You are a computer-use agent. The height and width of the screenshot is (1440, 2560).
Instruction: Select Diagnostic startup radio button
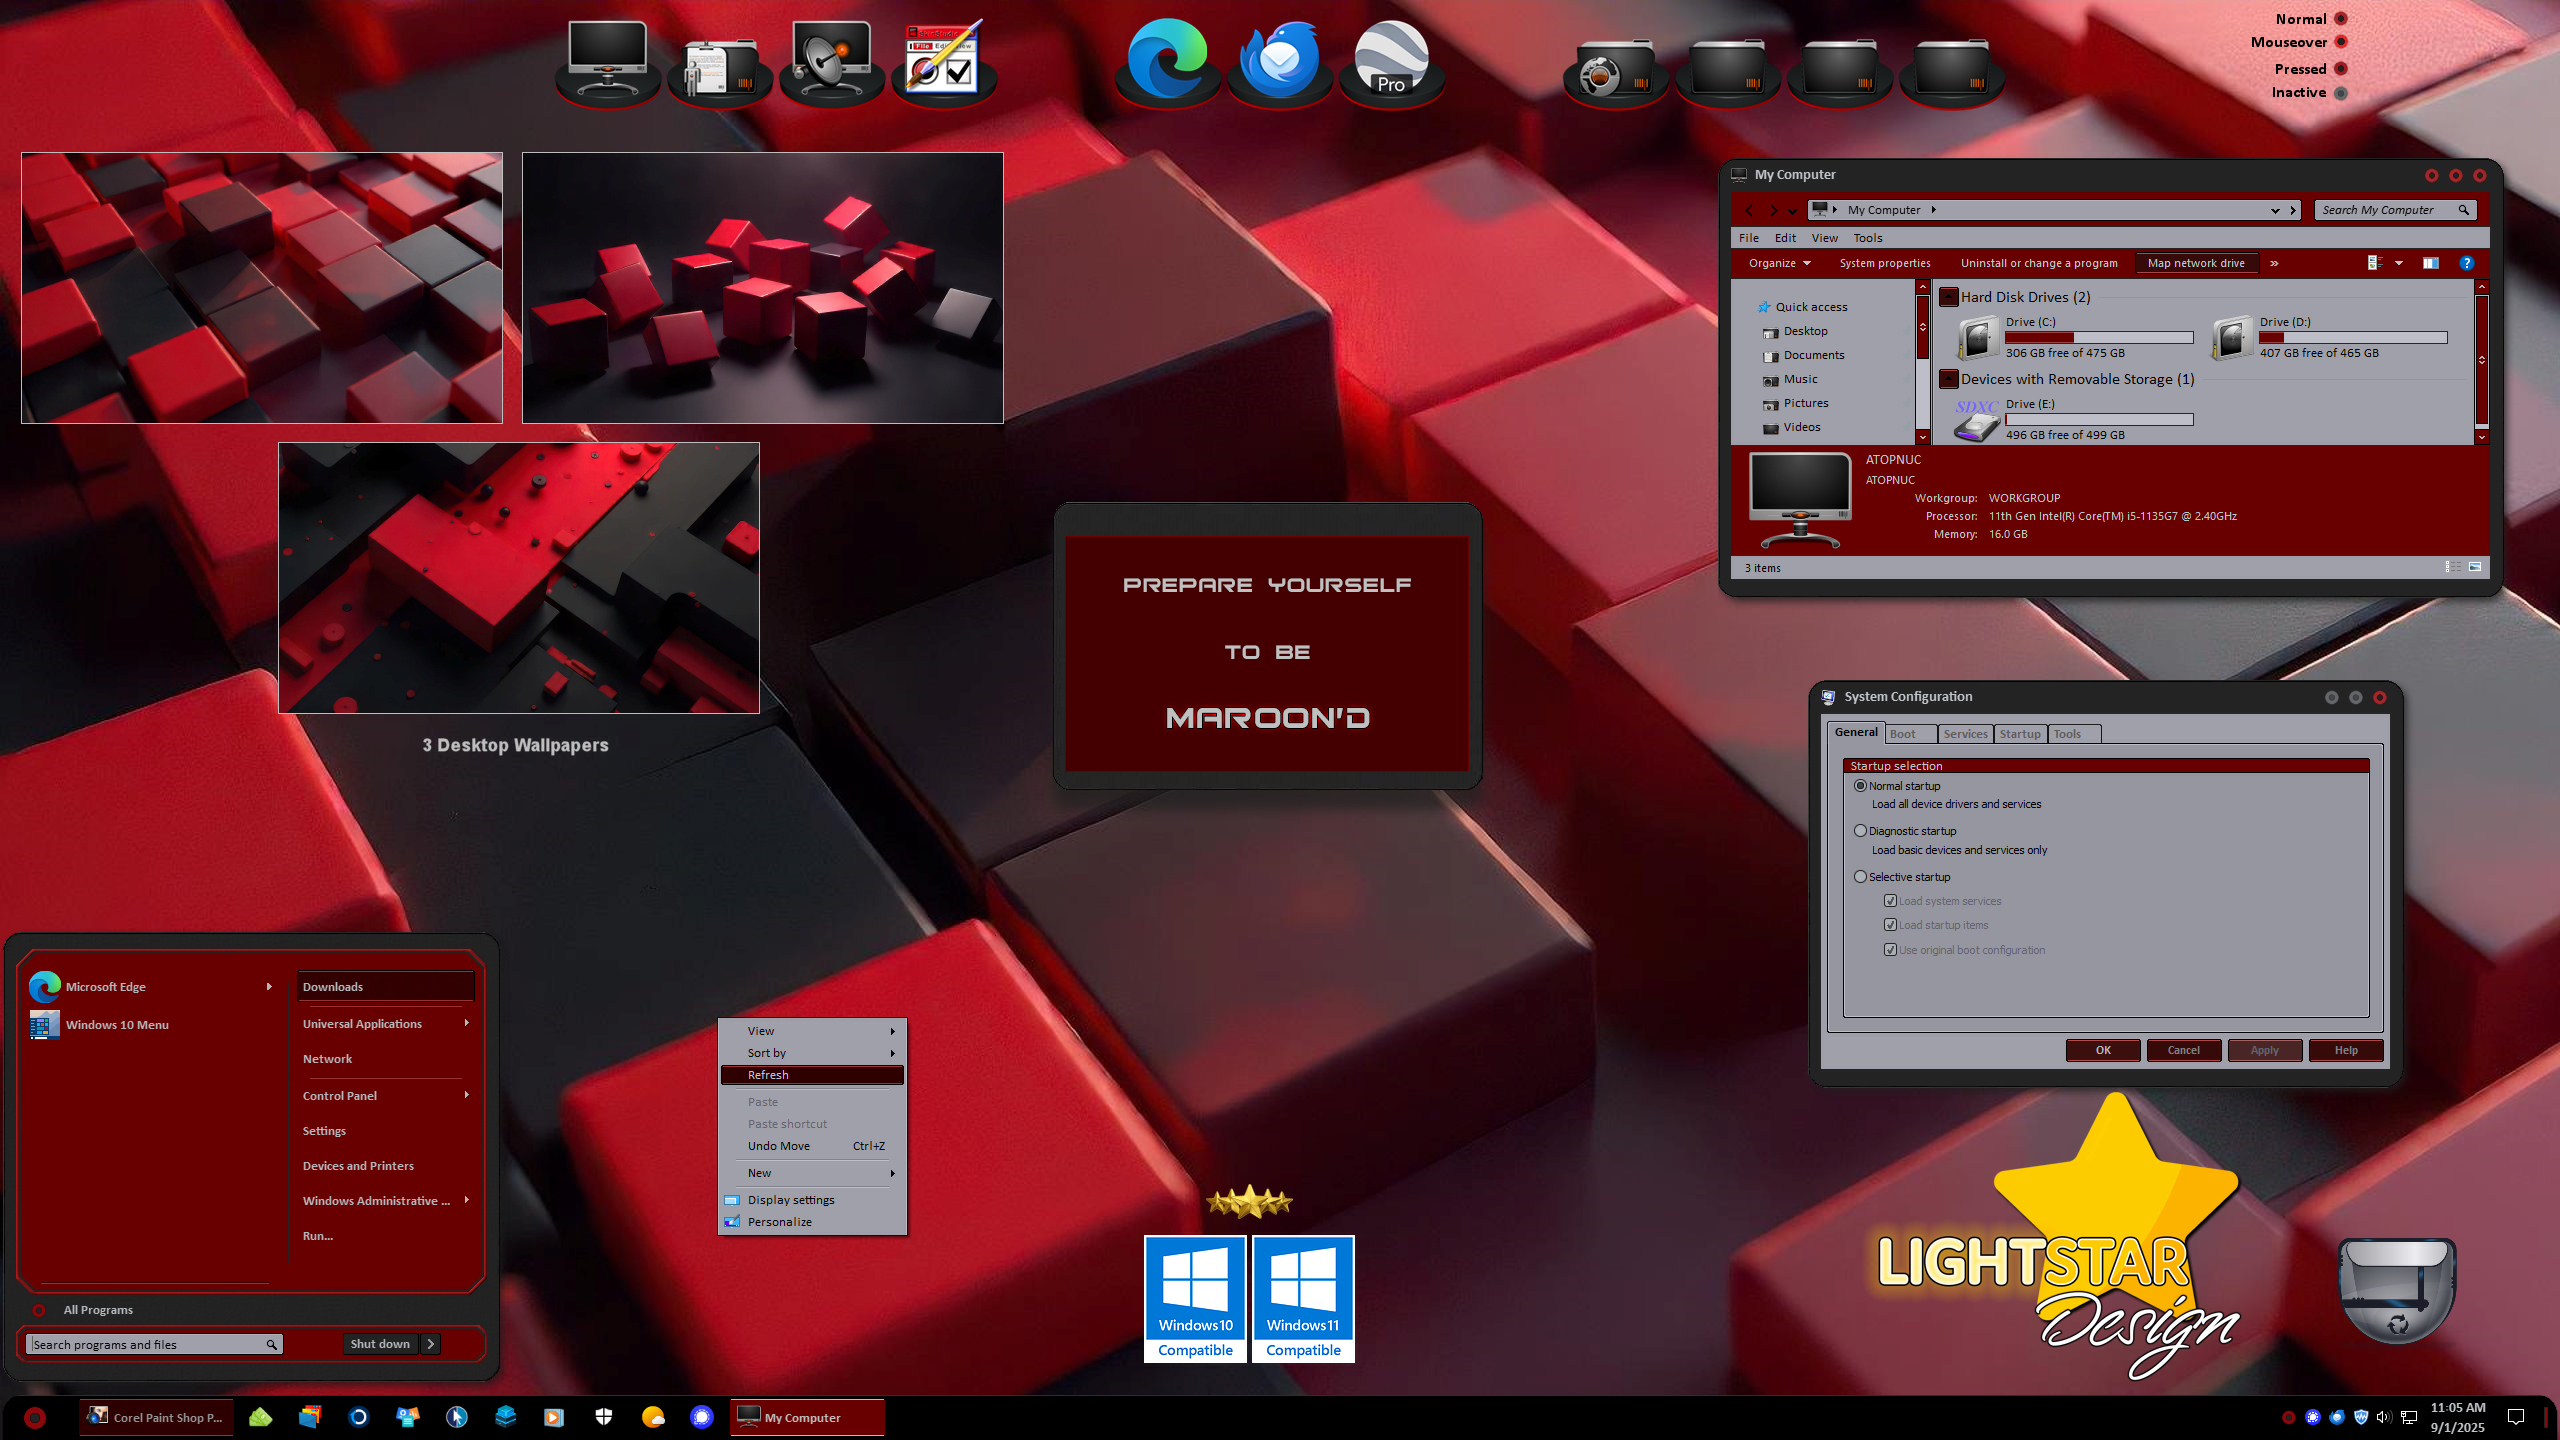1860,831
